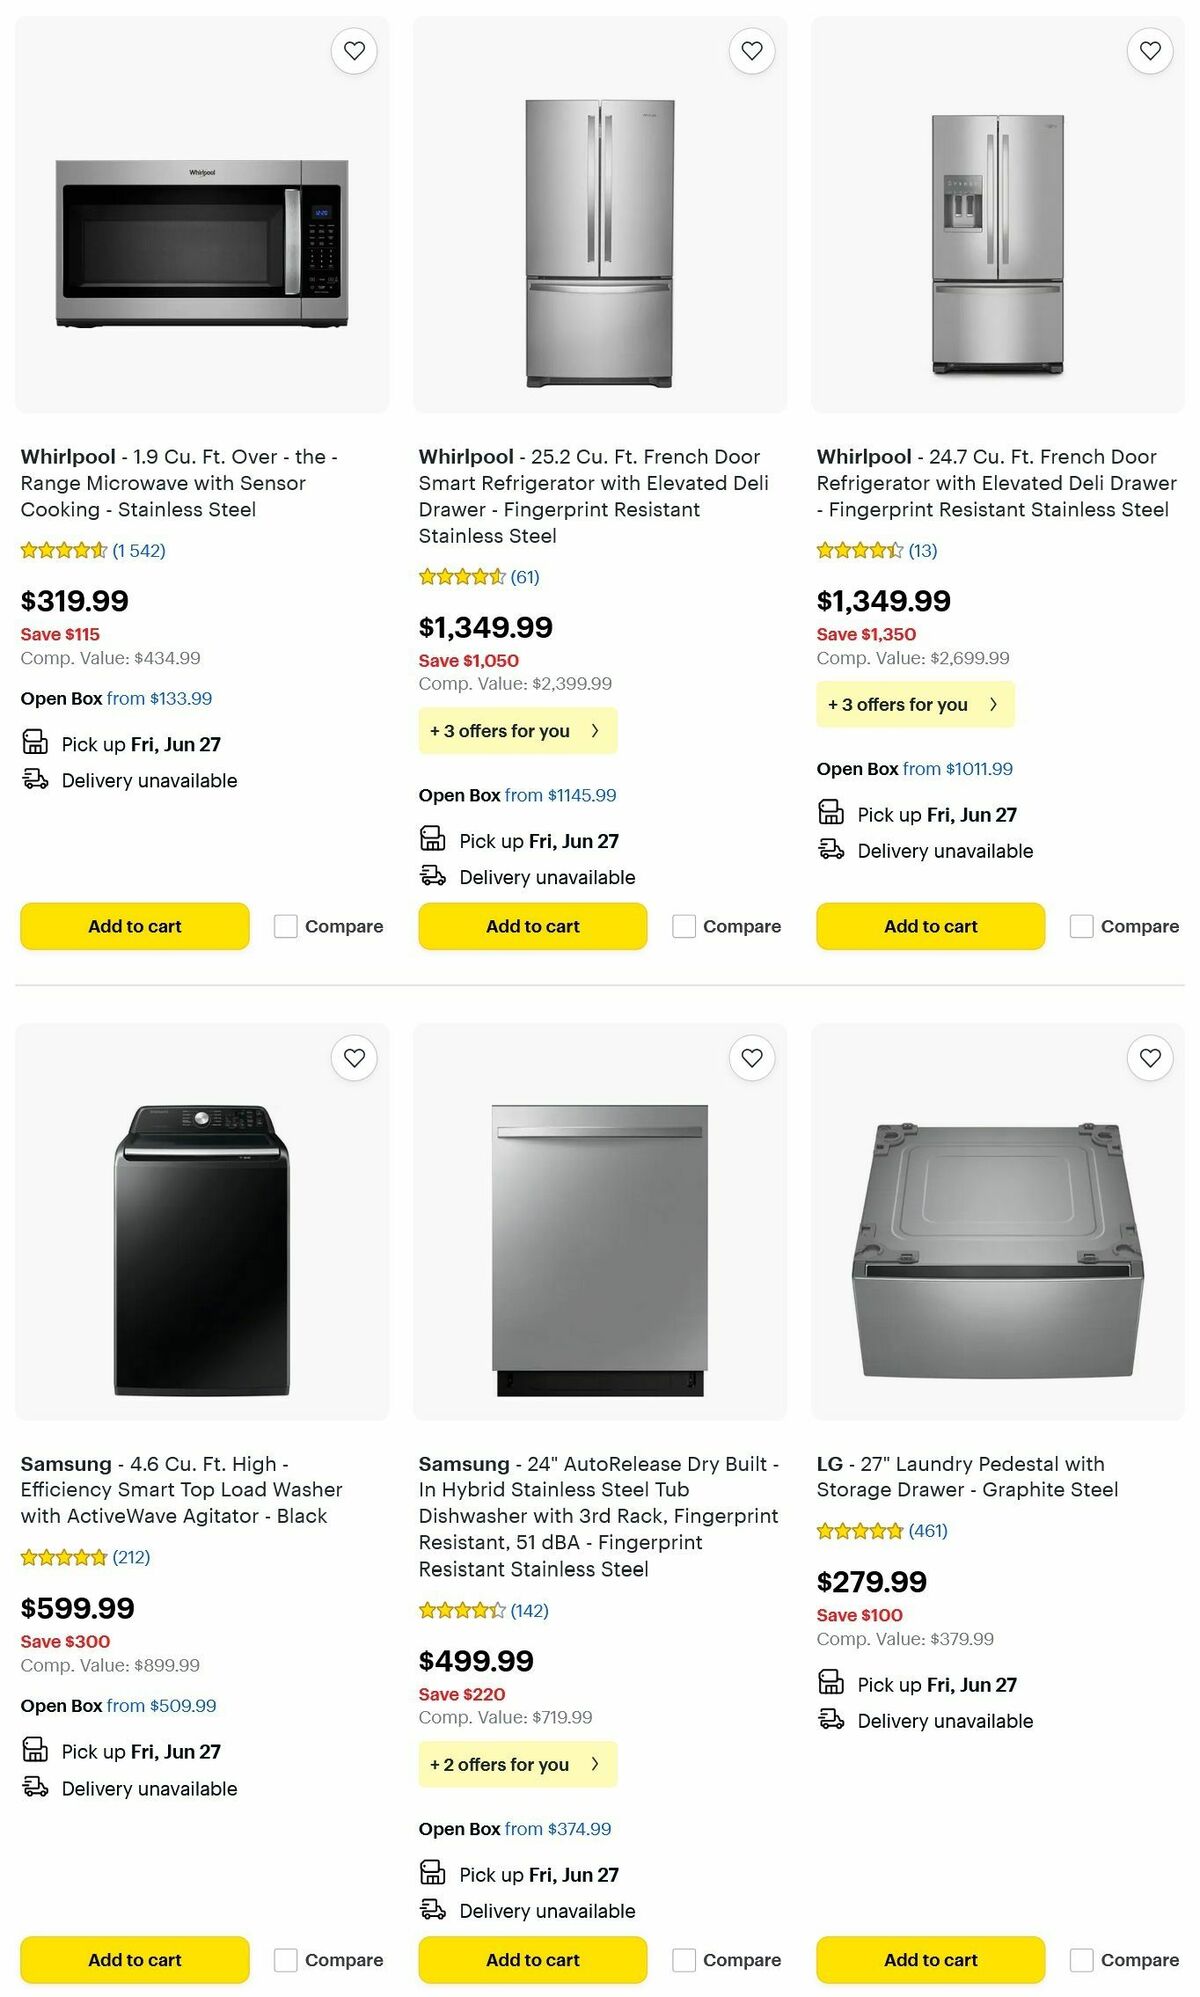Click the delivery truck icon for the LG pedestal

pos(832,1721)
